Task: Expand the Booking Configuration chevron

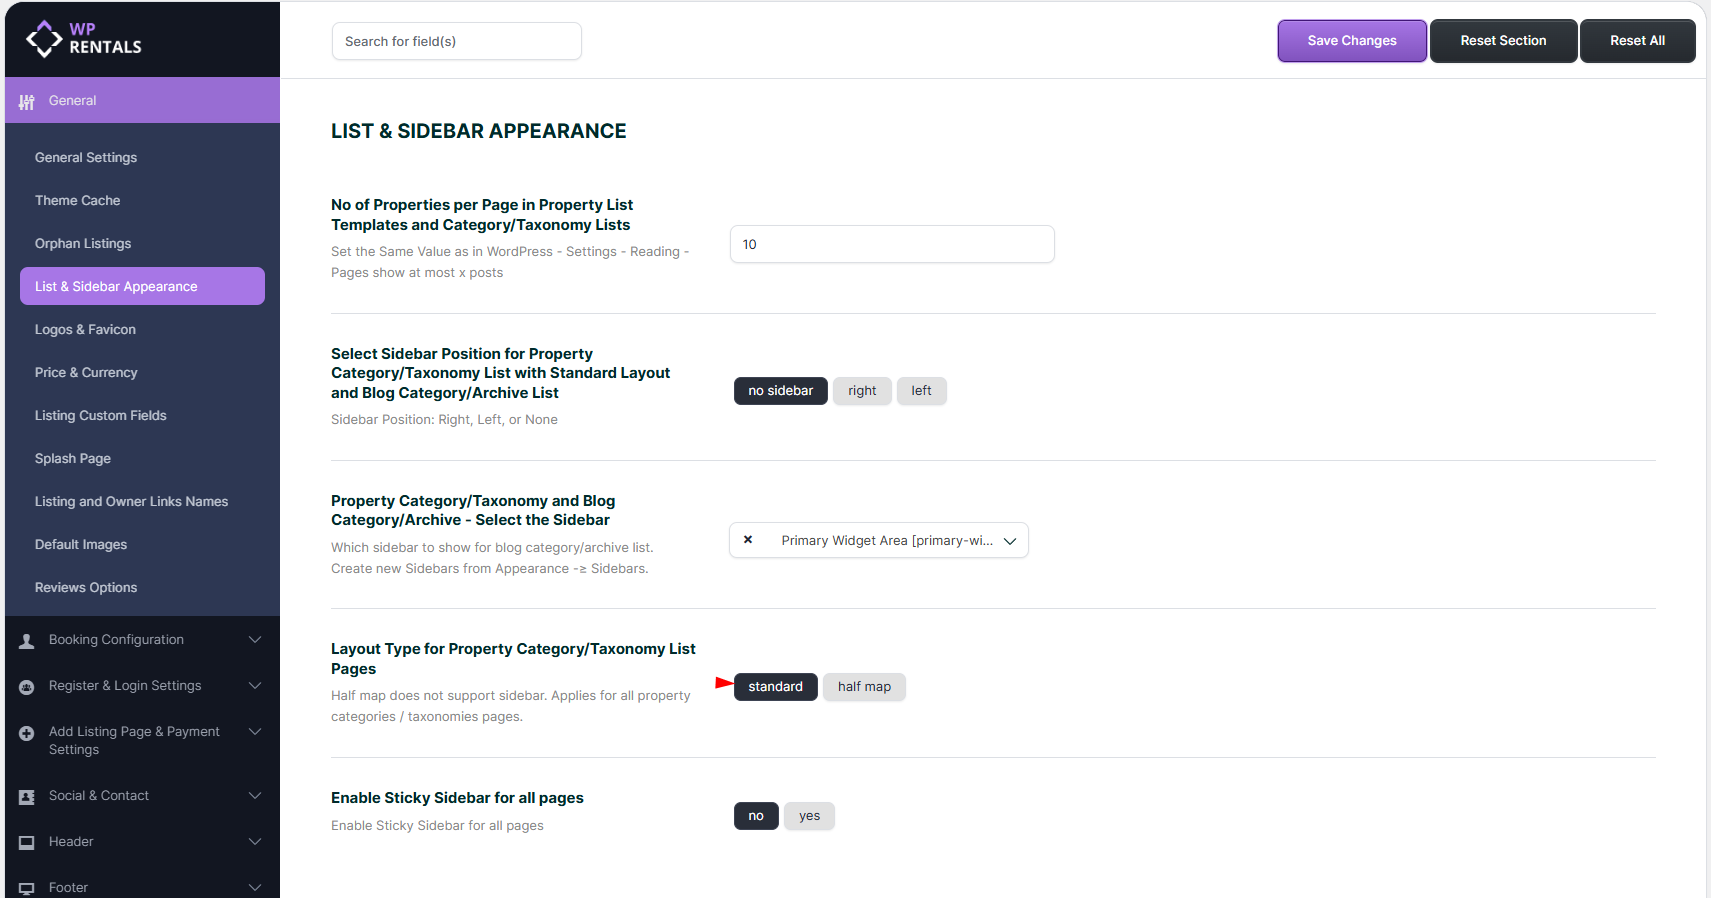Action: tap(255, 640)
